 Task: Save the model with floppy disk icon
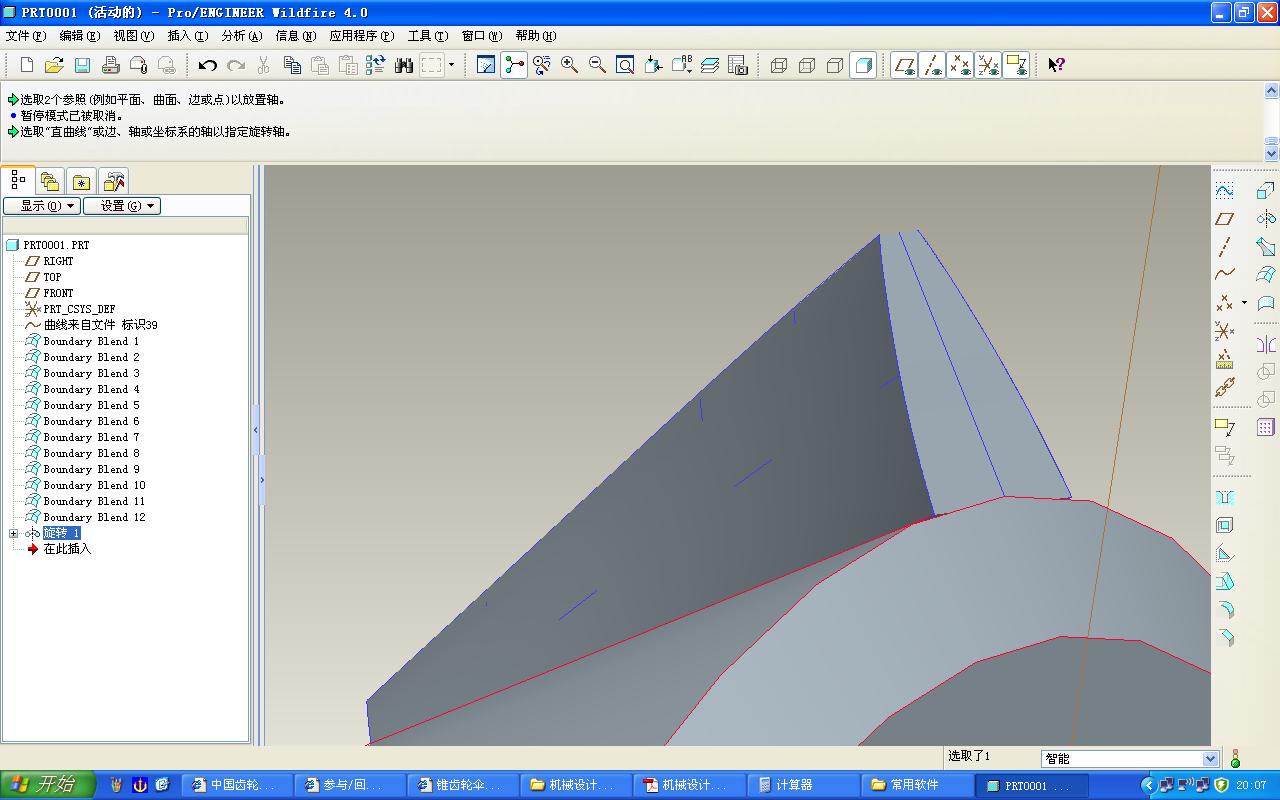pos(82,65)
